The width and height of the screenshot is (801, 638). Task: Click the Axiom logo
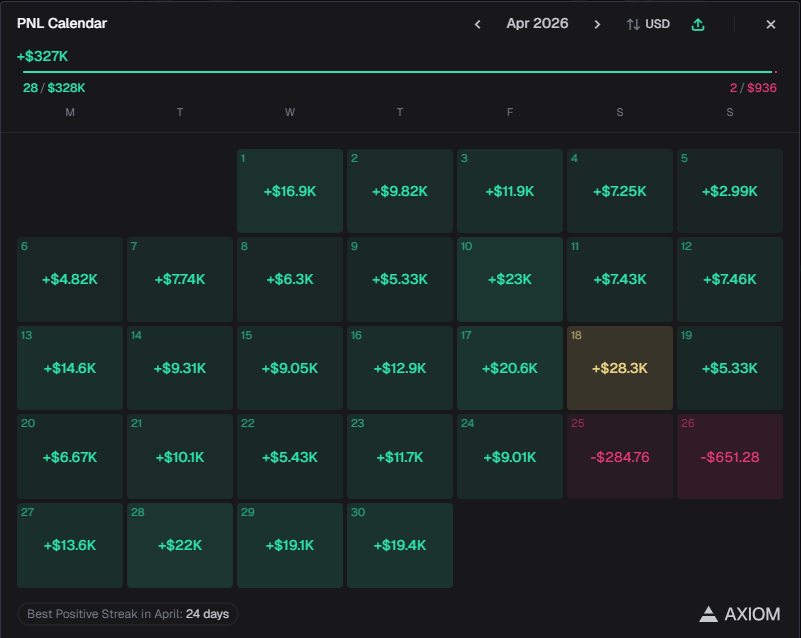pos(740,613)
